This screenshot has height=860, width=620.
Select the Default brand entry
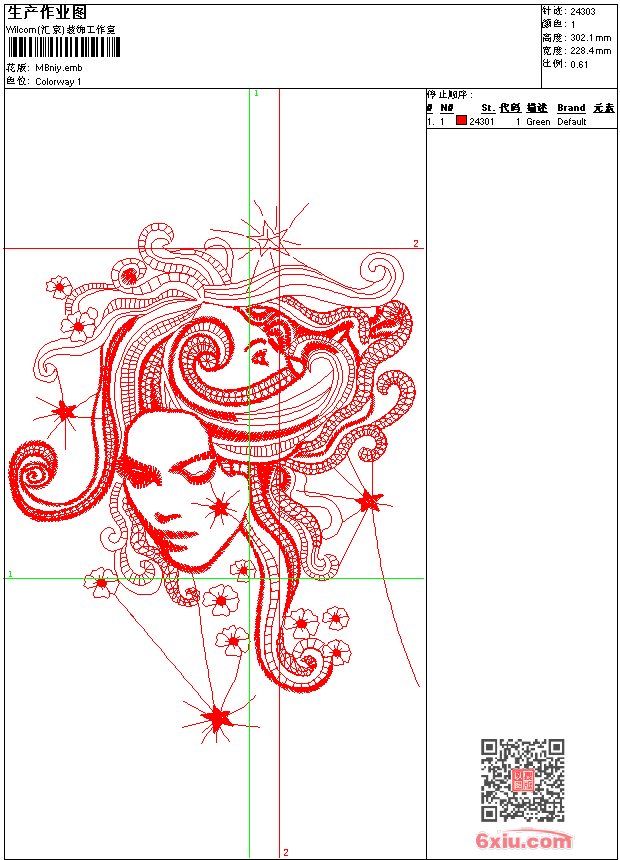click(x=572, y=122)
